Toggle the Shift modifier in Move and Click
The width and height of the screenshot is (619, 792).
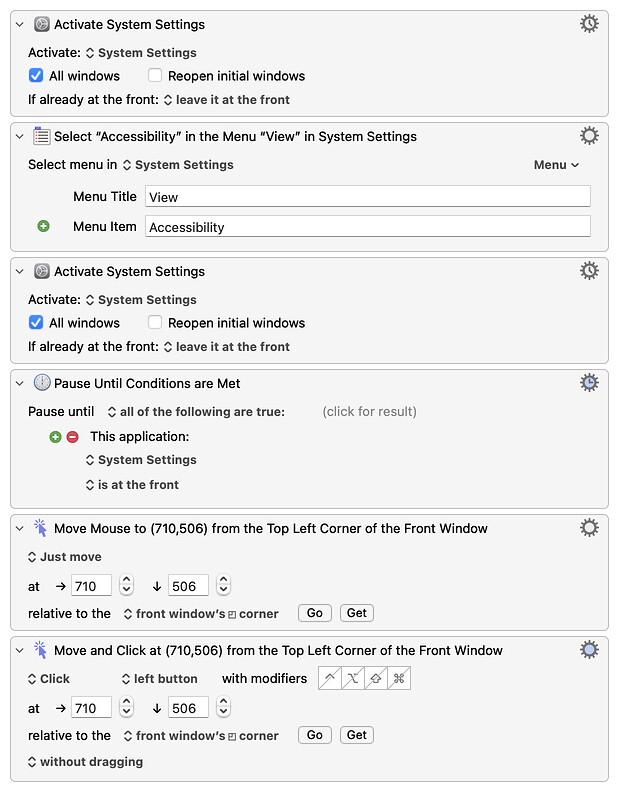(375, 678)
